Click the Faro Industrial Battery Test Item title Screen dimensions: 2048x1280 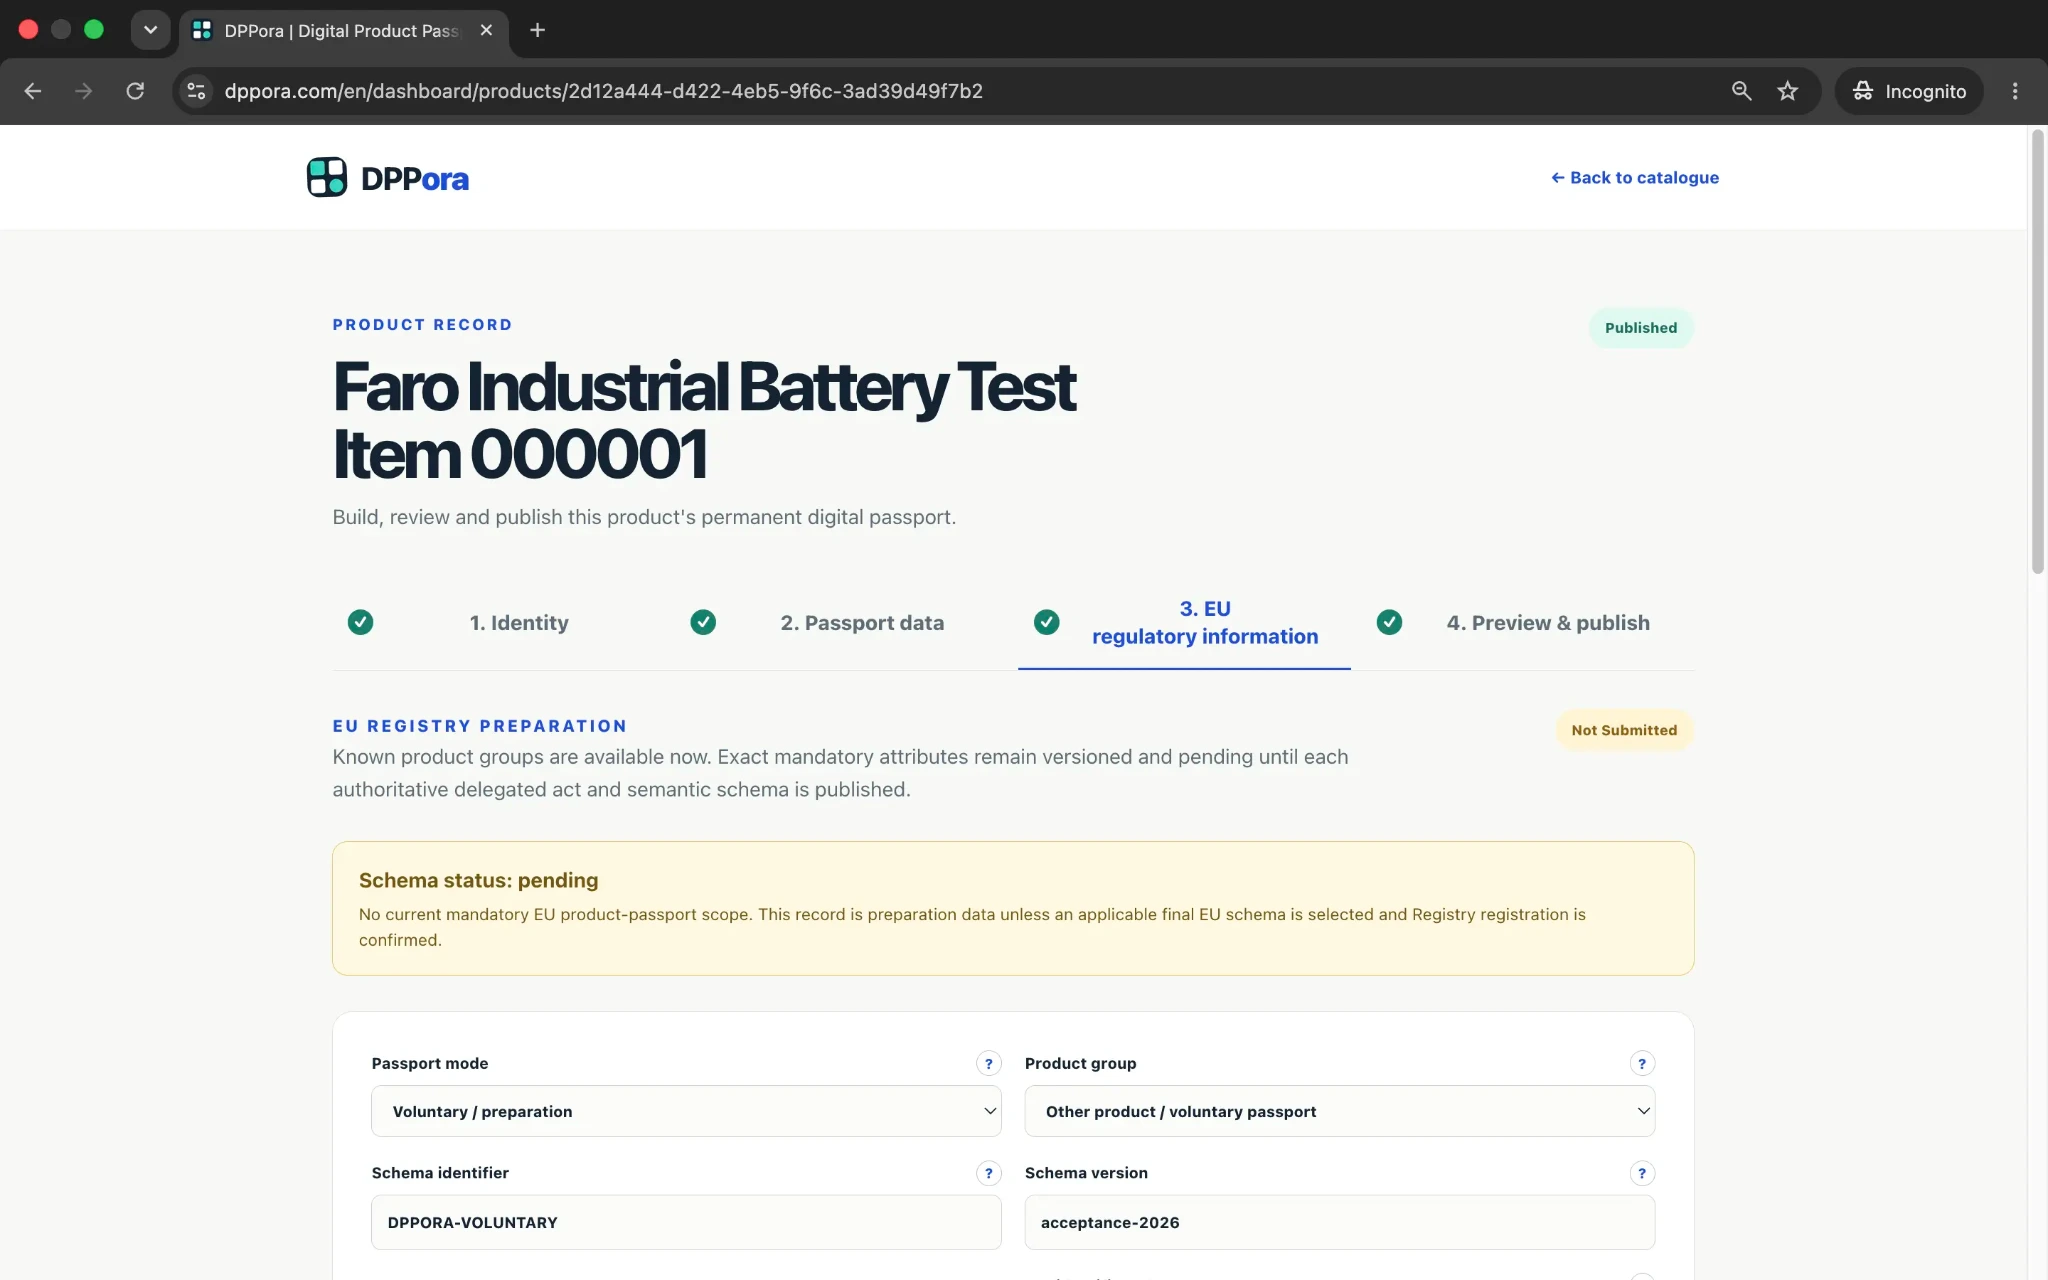pyautogui.click(x=704, y=420)
